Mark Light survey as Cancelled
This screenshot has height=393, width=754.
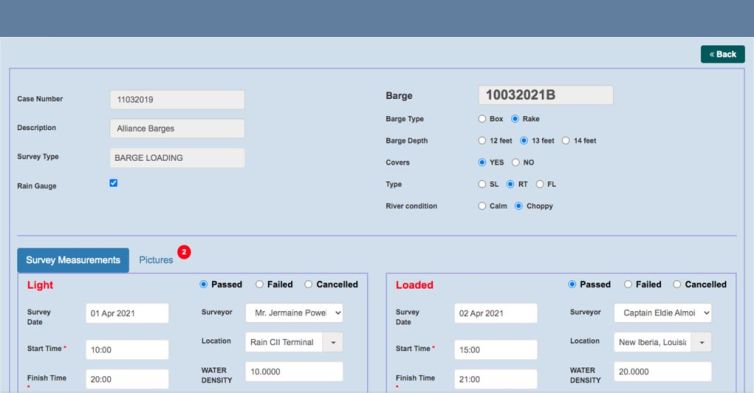point(308,284)
